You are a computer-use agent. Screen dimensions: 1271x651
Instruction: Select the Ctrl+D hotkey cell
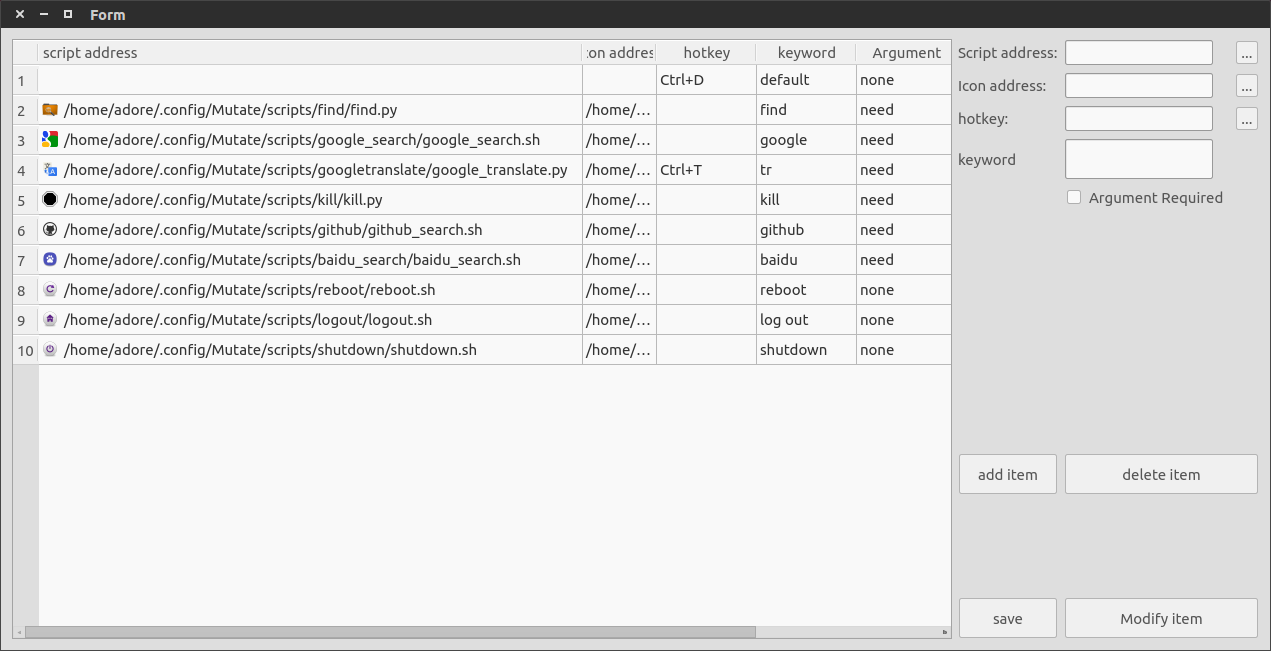[706, 80]
